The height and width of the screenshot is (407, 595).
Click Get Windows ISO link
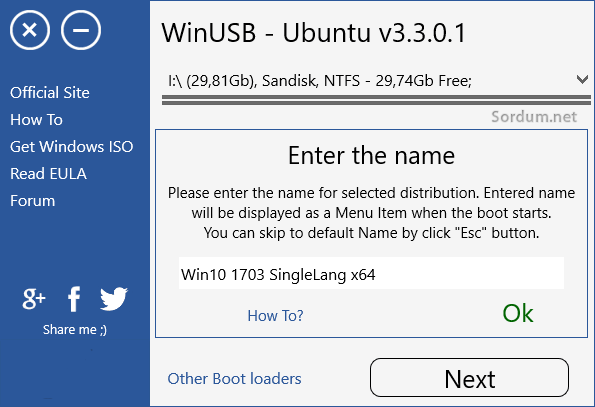coord(72,147)
